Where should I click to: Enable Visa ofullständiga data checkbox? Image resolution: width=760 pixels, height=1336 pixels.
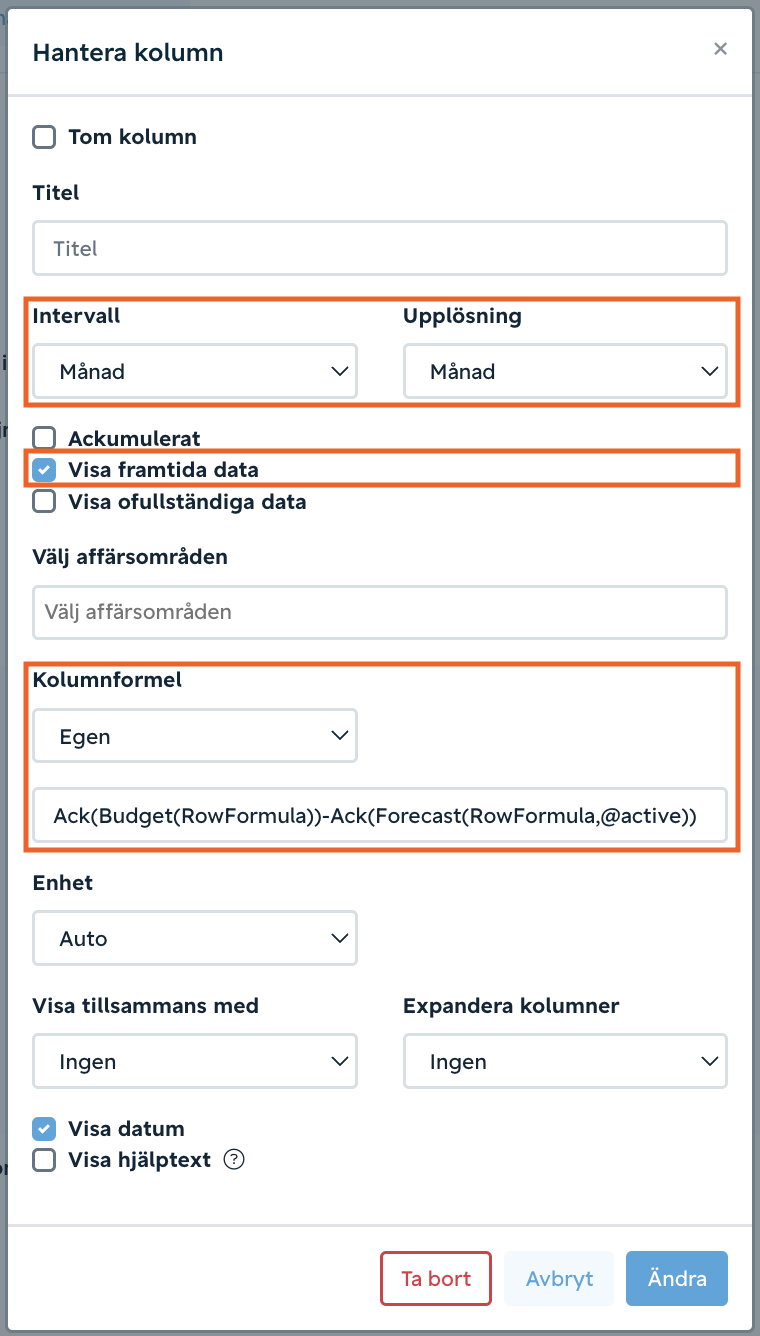point(44,502)
